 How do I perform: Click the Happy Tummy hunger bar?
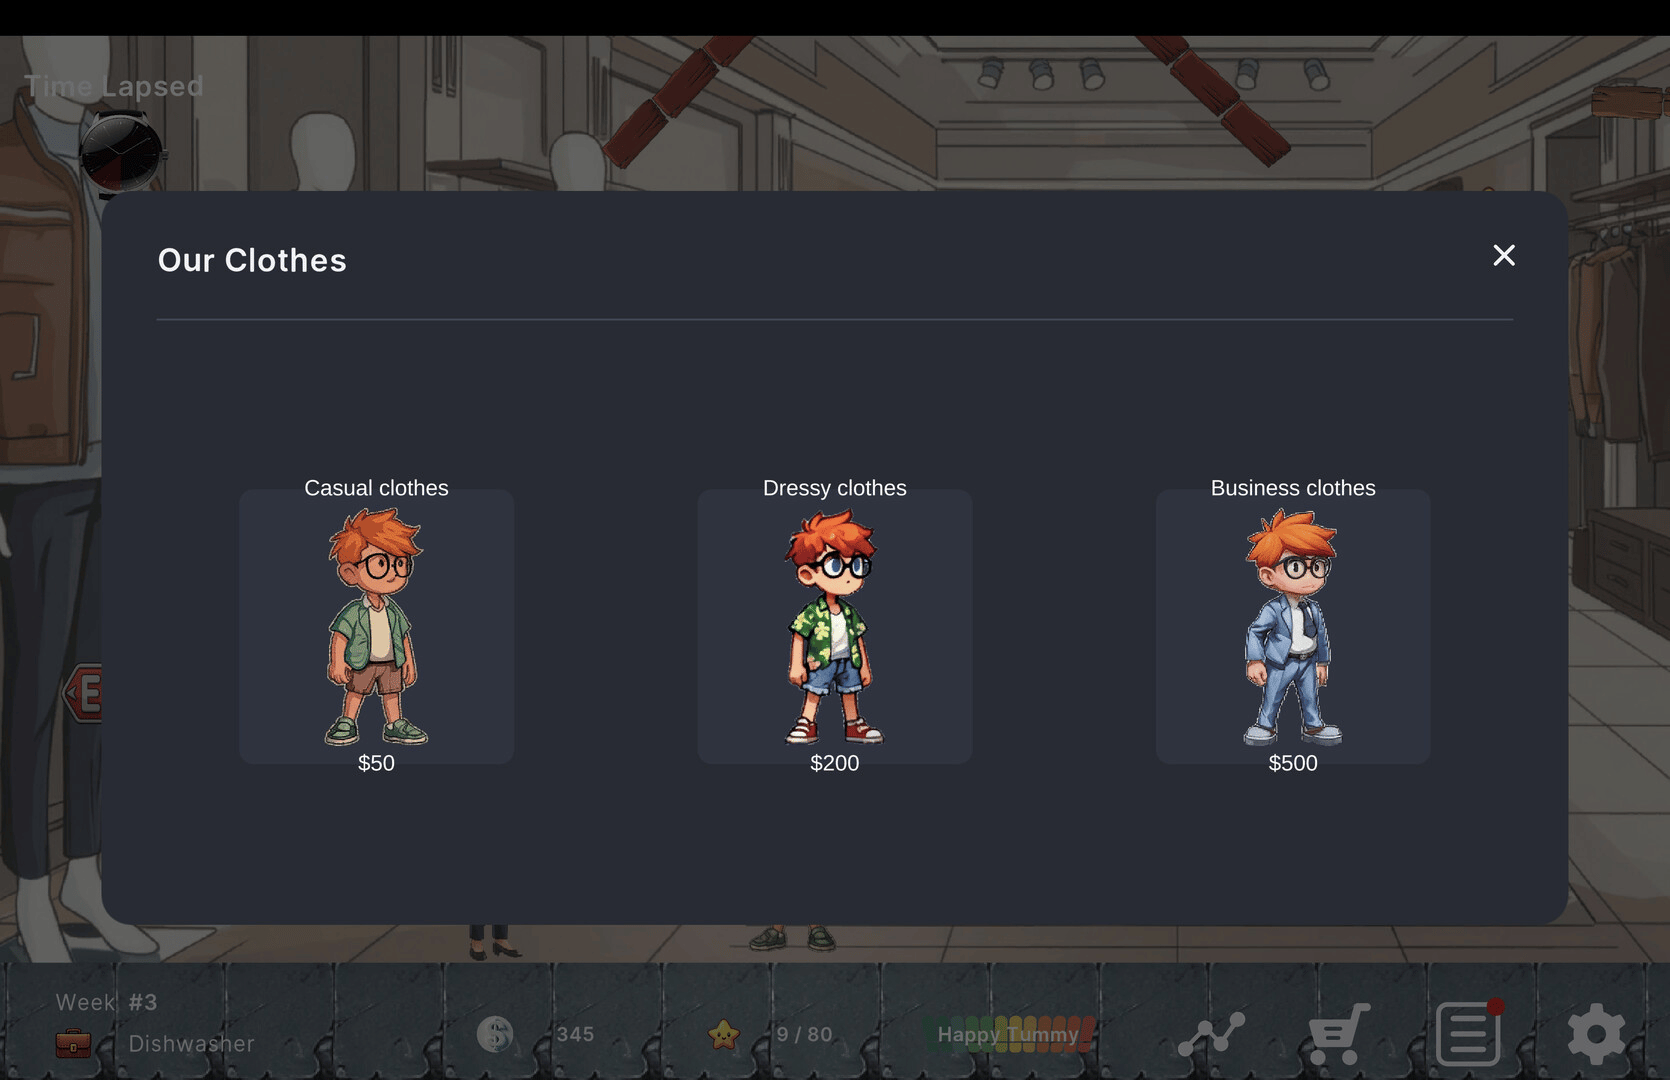click(x=1008, y=1034)
